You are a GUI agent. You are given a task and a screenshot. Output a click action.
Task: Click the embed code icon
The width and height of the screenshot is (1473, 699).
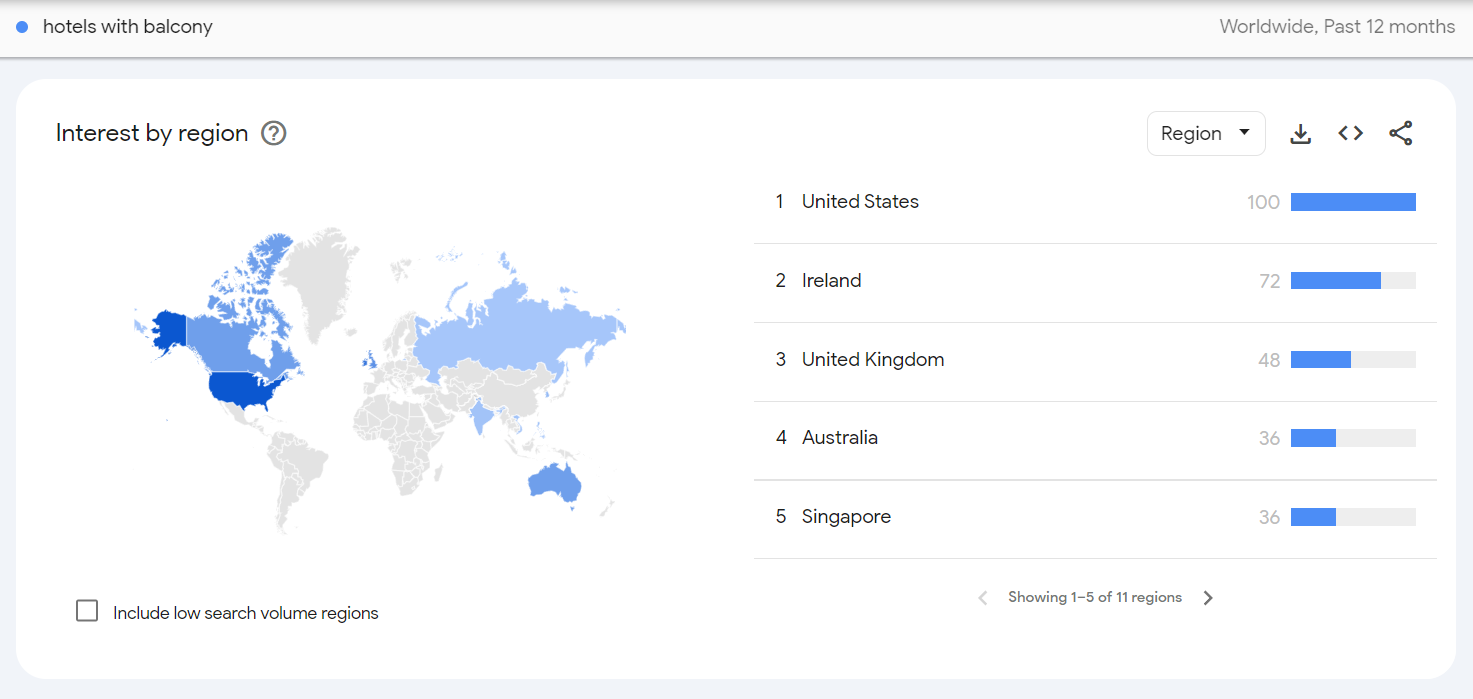pyautogui.click(x=1350, y=134)
